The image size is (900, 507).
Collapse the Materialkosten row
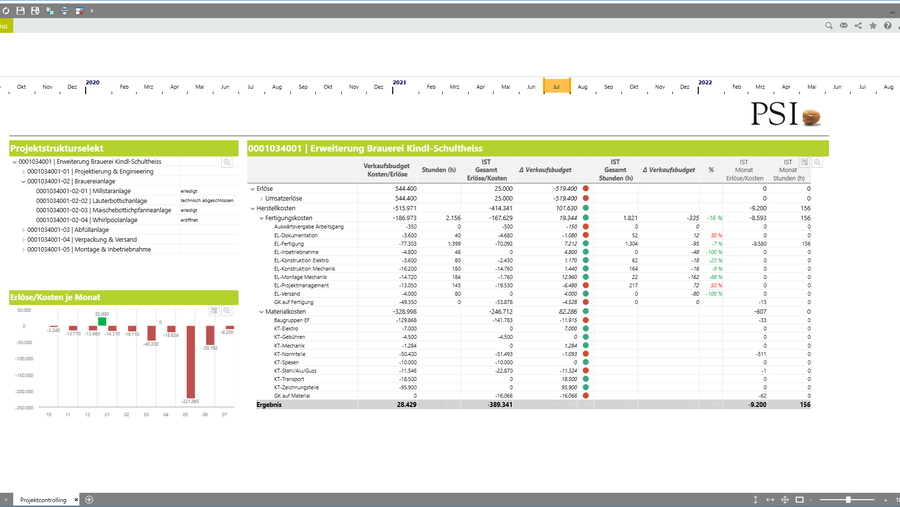click(261, 312)
